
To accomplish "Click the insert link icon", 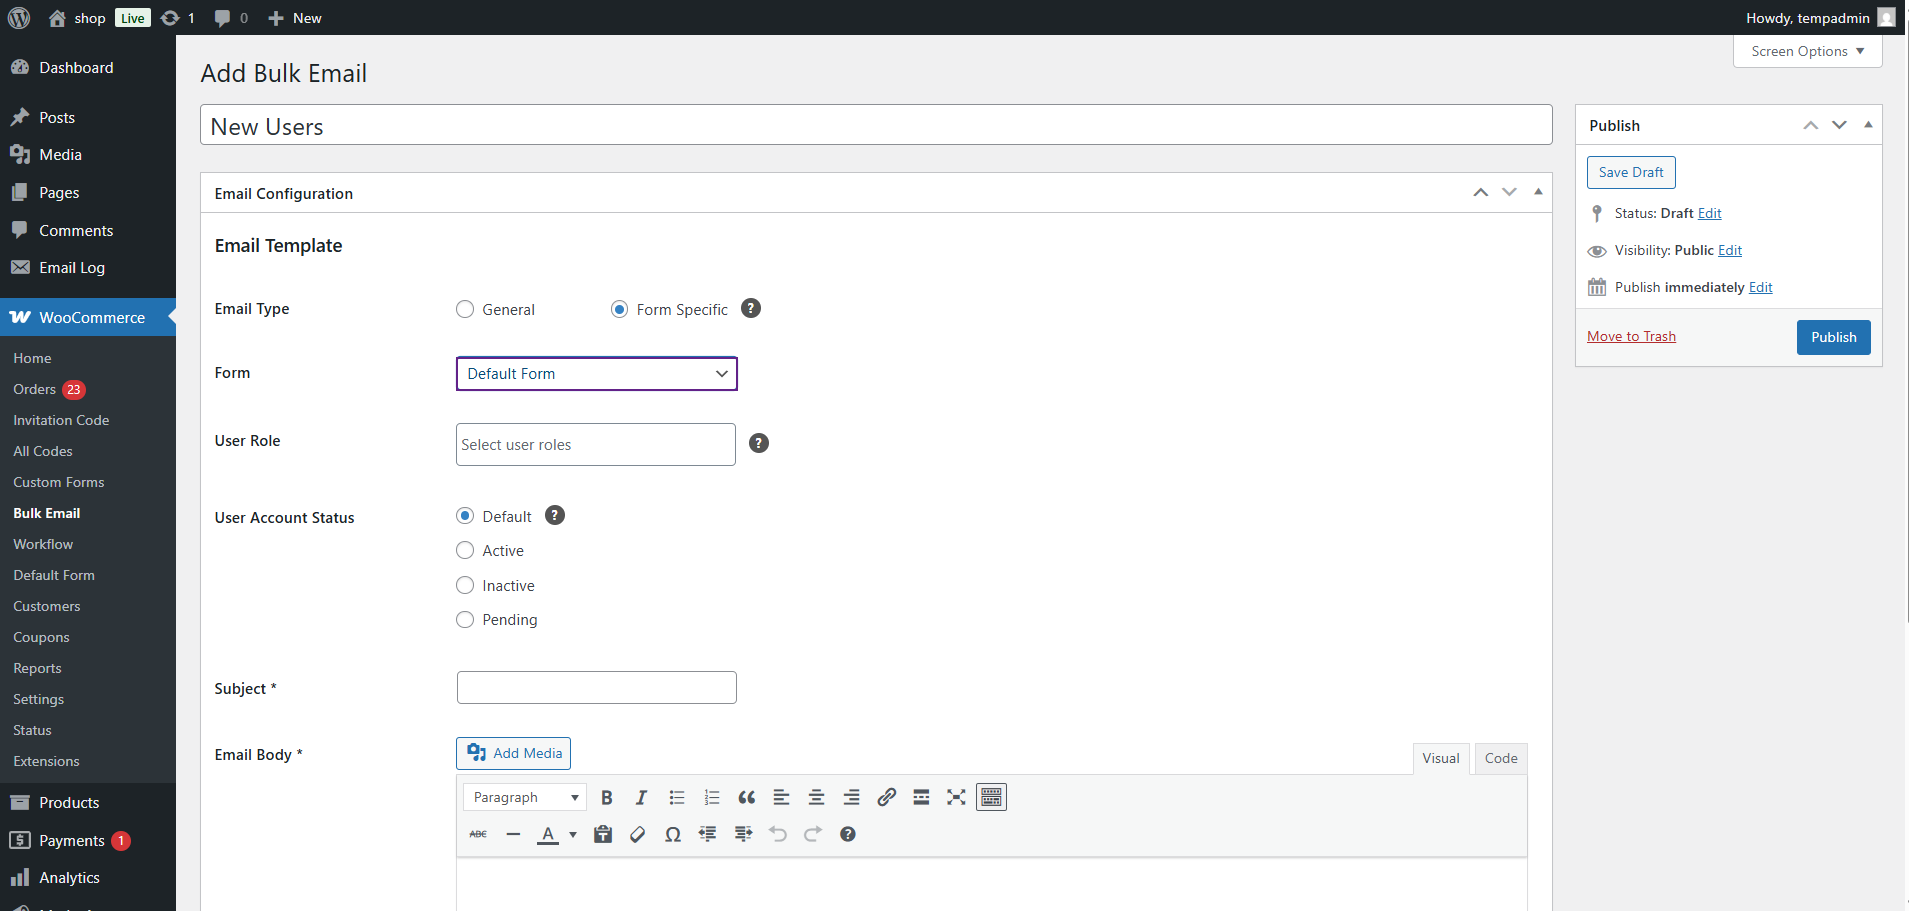I will click(886, 798).
